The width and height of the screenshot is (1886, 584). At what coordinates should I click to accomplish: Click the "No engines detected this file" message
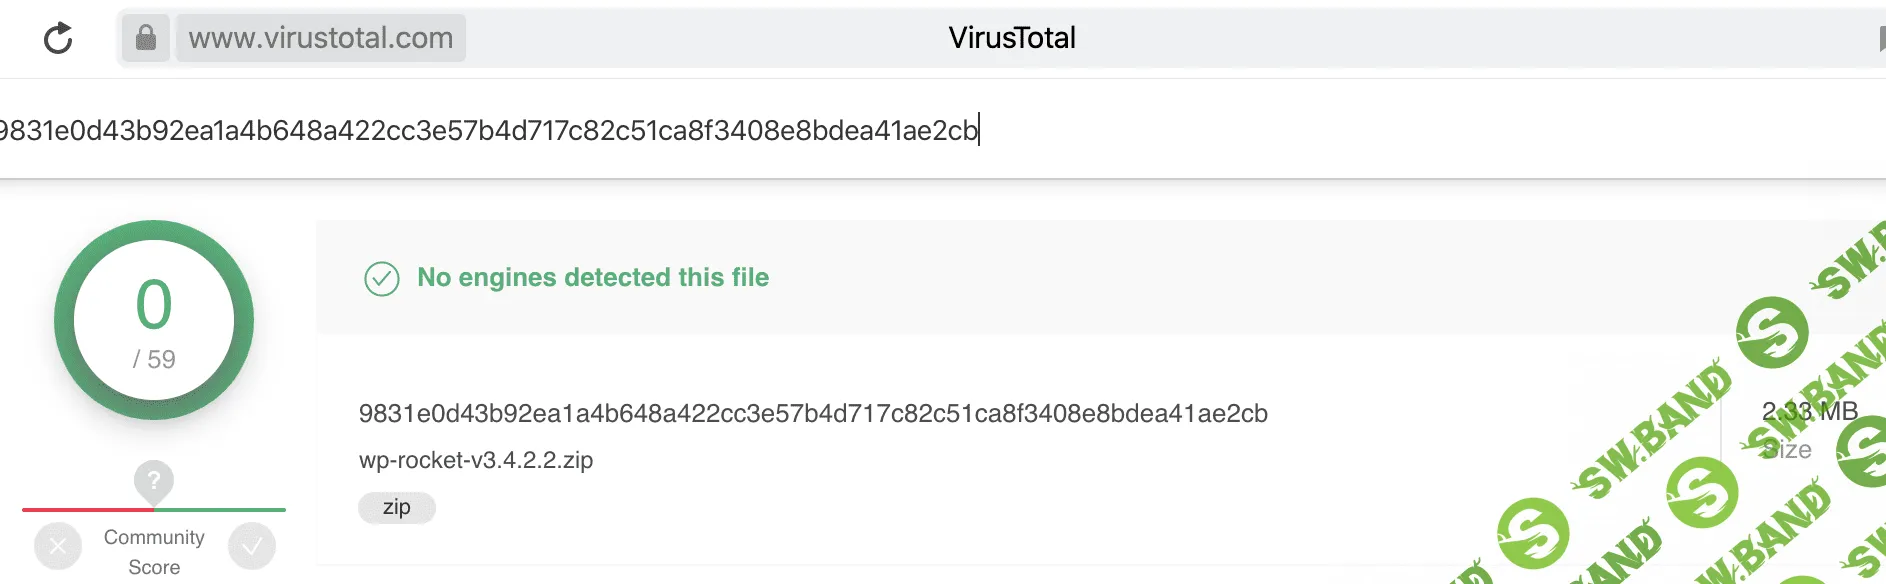point(593,278)
